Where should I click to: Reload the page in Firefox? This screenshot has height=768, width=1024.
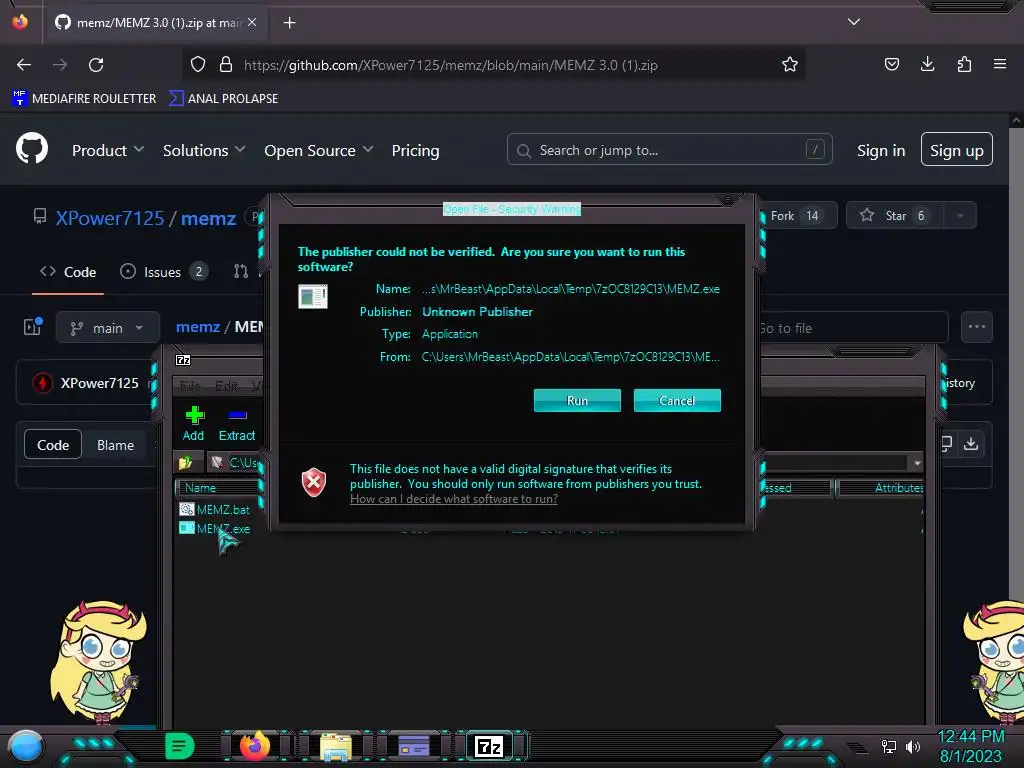(x=96, y=65)
